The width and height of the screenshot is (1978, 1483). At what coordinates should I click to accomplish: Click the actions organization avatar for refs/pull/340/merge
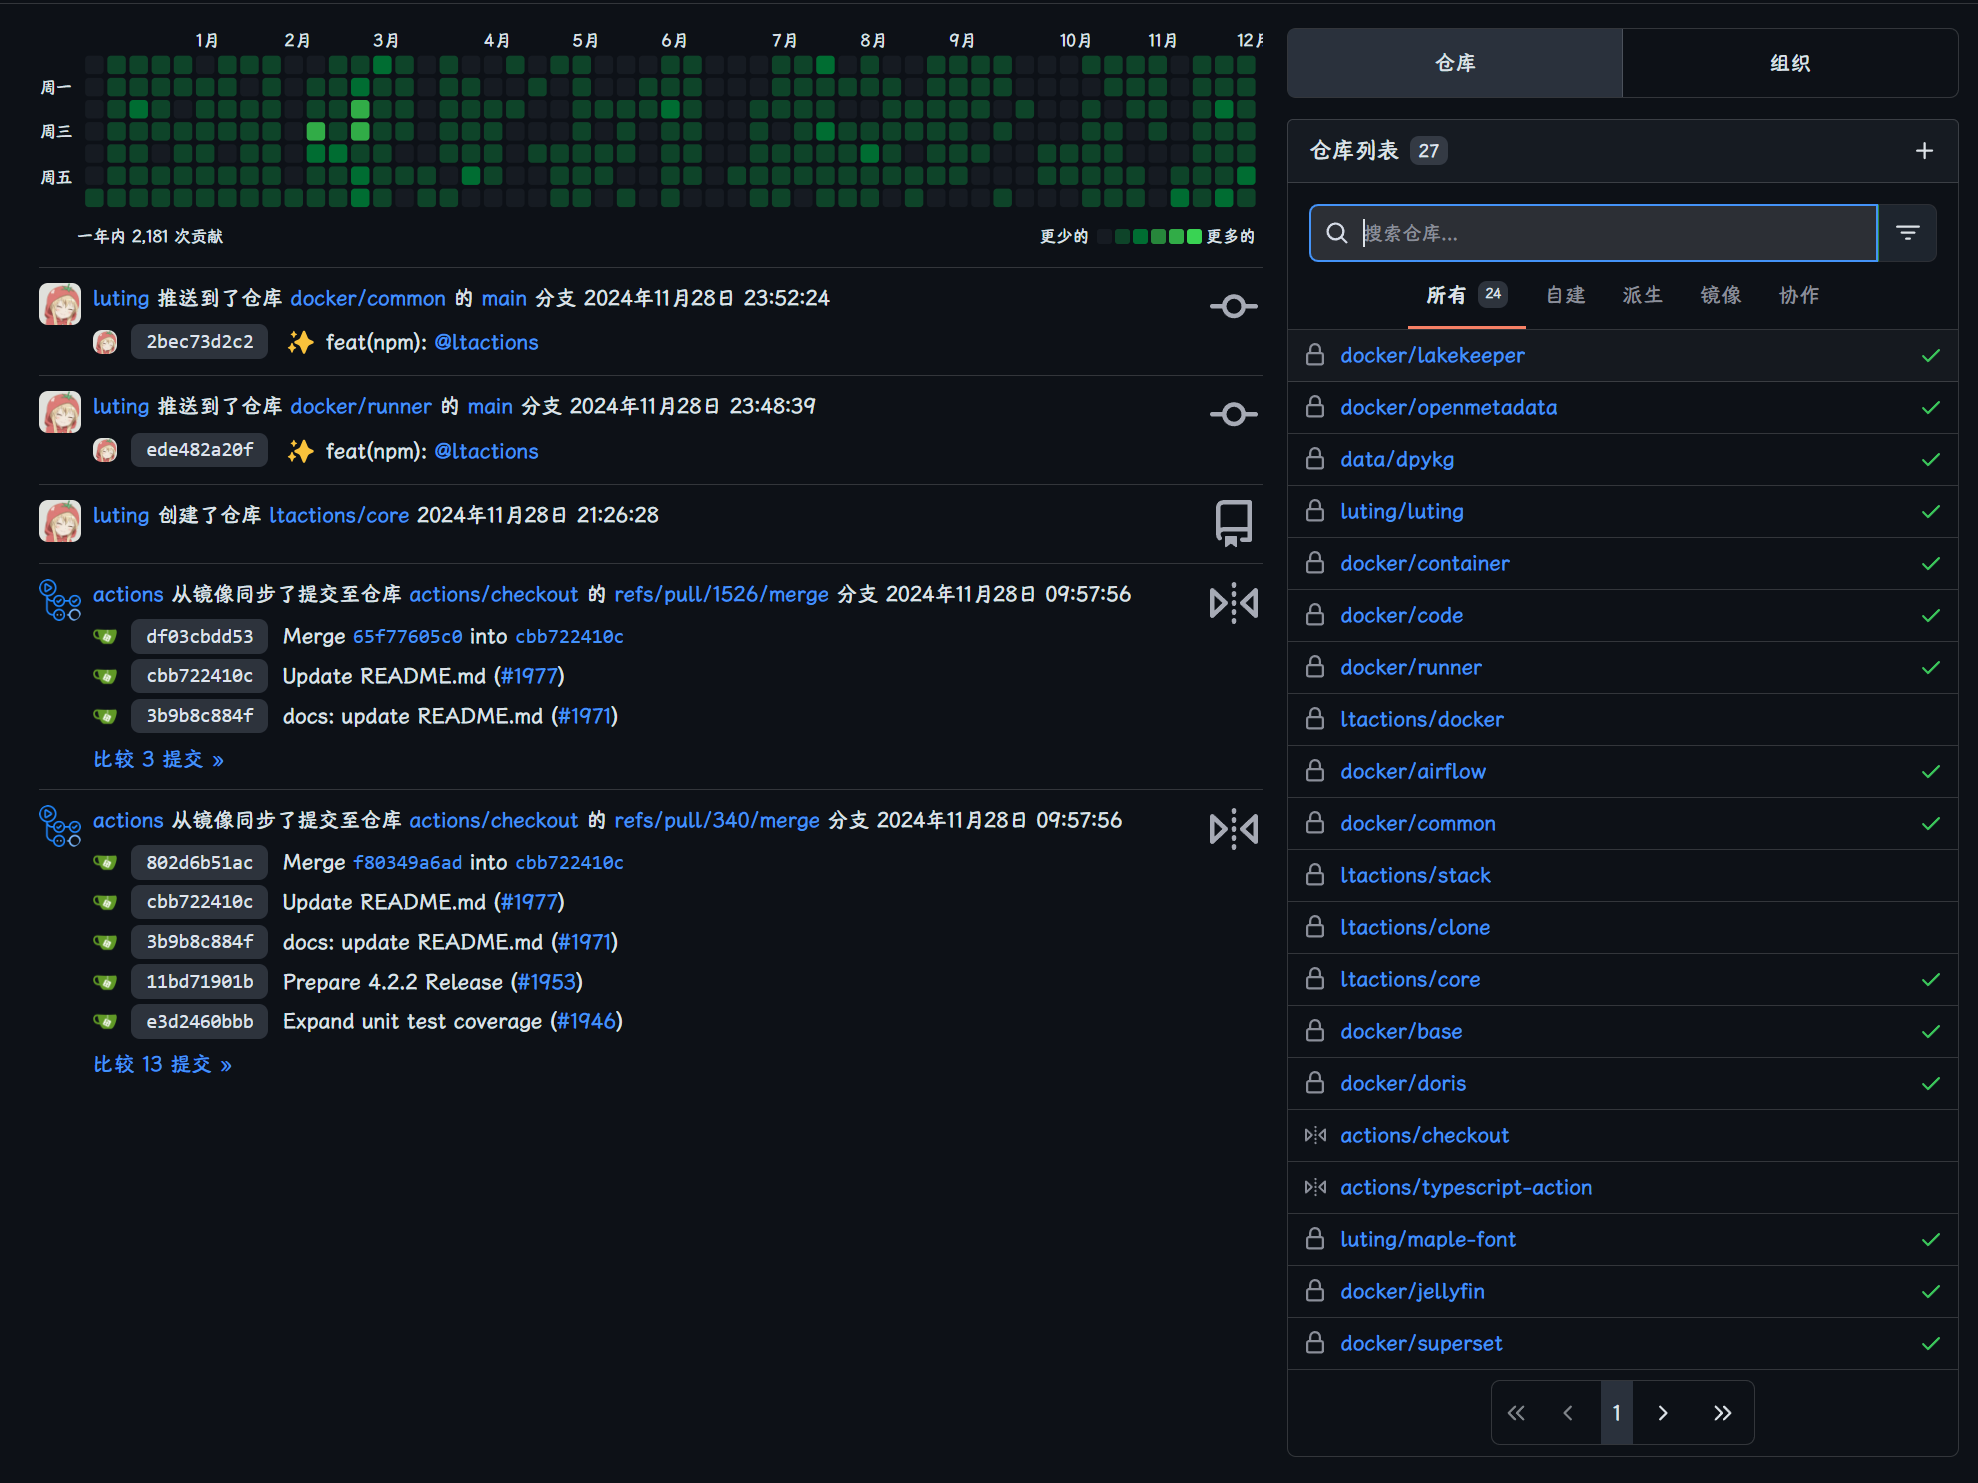(60, 826)
